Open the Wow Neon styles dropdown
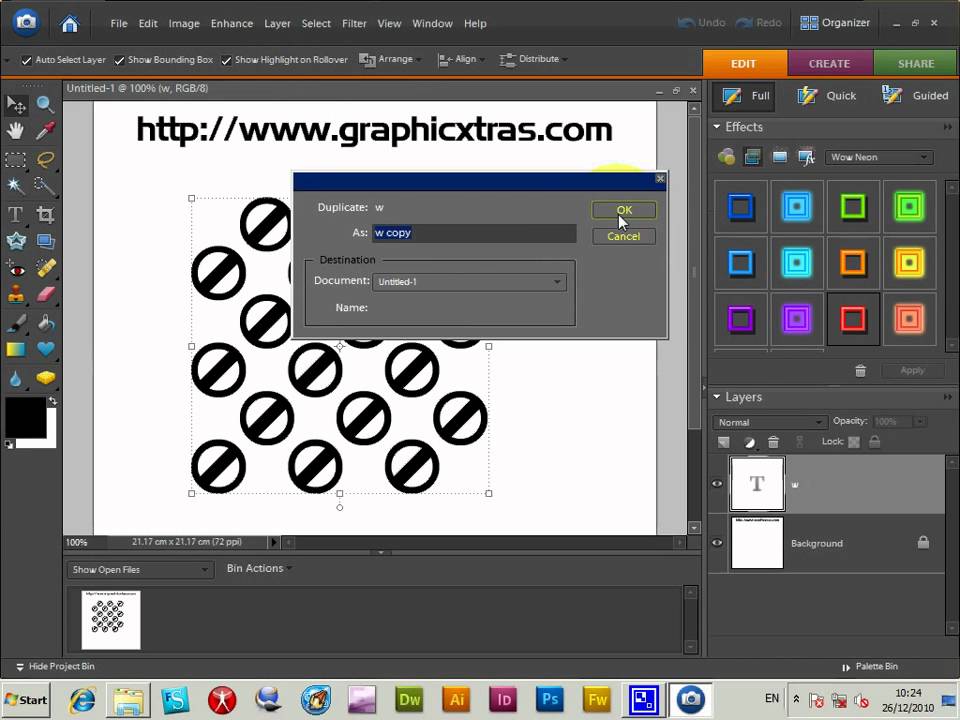The height and width of the screenshot is (720, 960). pos(879,157)
